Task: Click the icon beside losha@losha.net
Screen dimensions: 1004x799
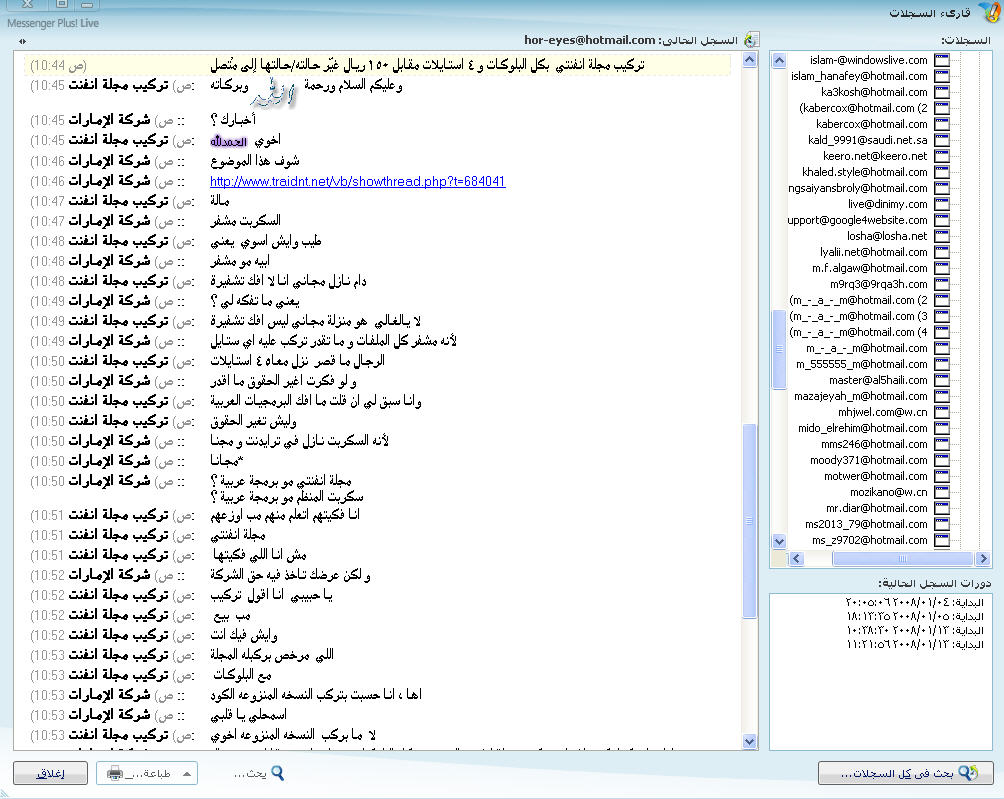Action: 942,236
